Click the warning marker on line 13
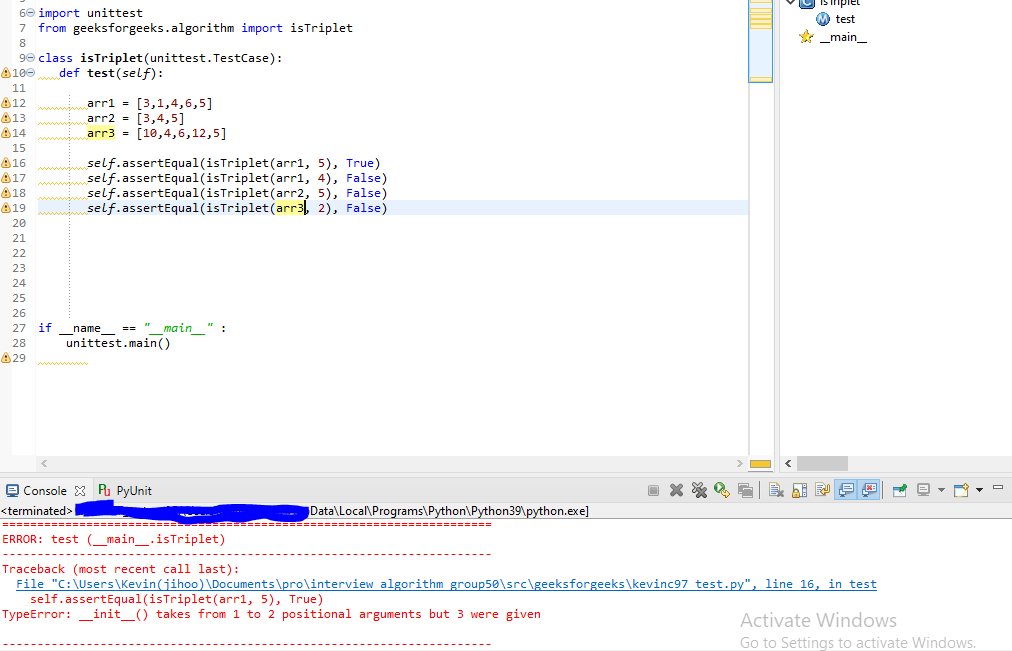This screenshot has width=1012, height=651. [x=6, y=118]
